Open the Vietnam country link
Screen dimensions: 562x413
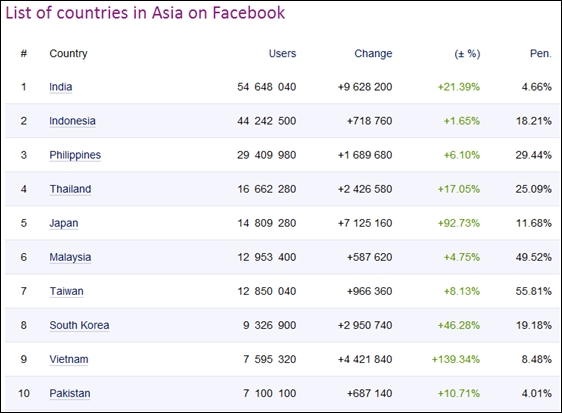point(69,359)
